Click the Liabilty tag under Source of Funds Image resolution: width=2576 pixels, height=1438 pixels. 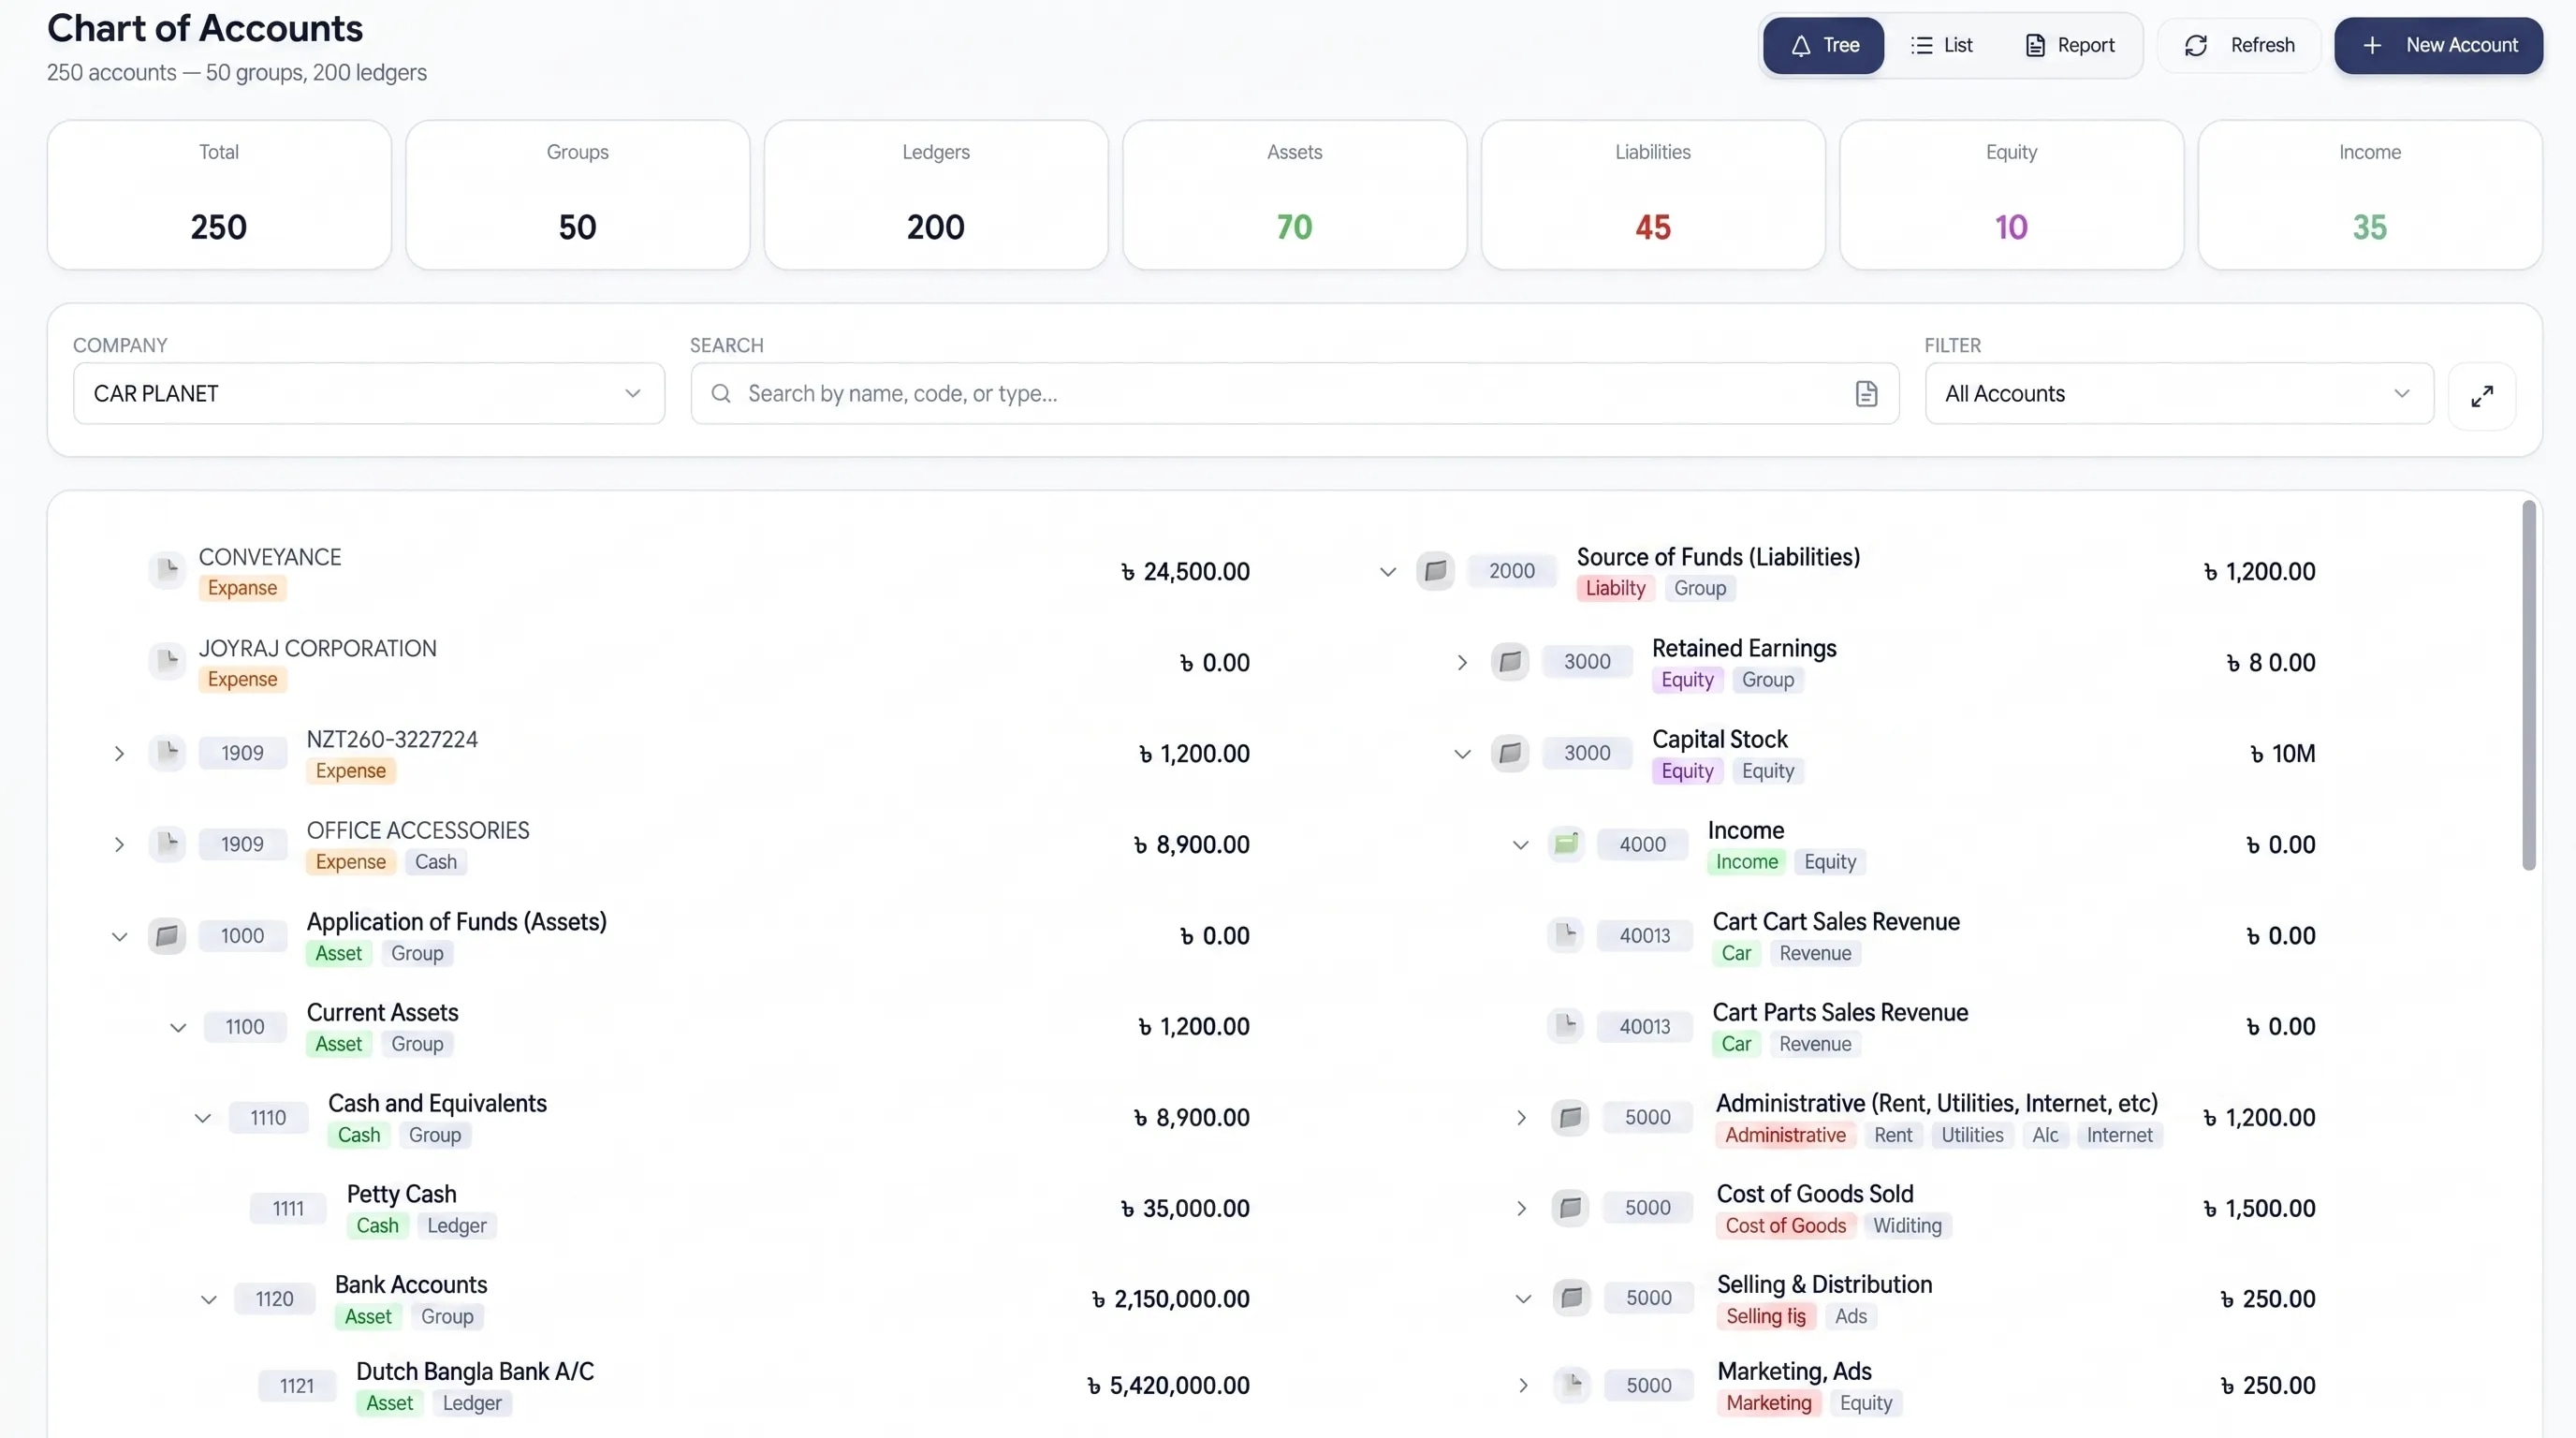[1615, 588]
